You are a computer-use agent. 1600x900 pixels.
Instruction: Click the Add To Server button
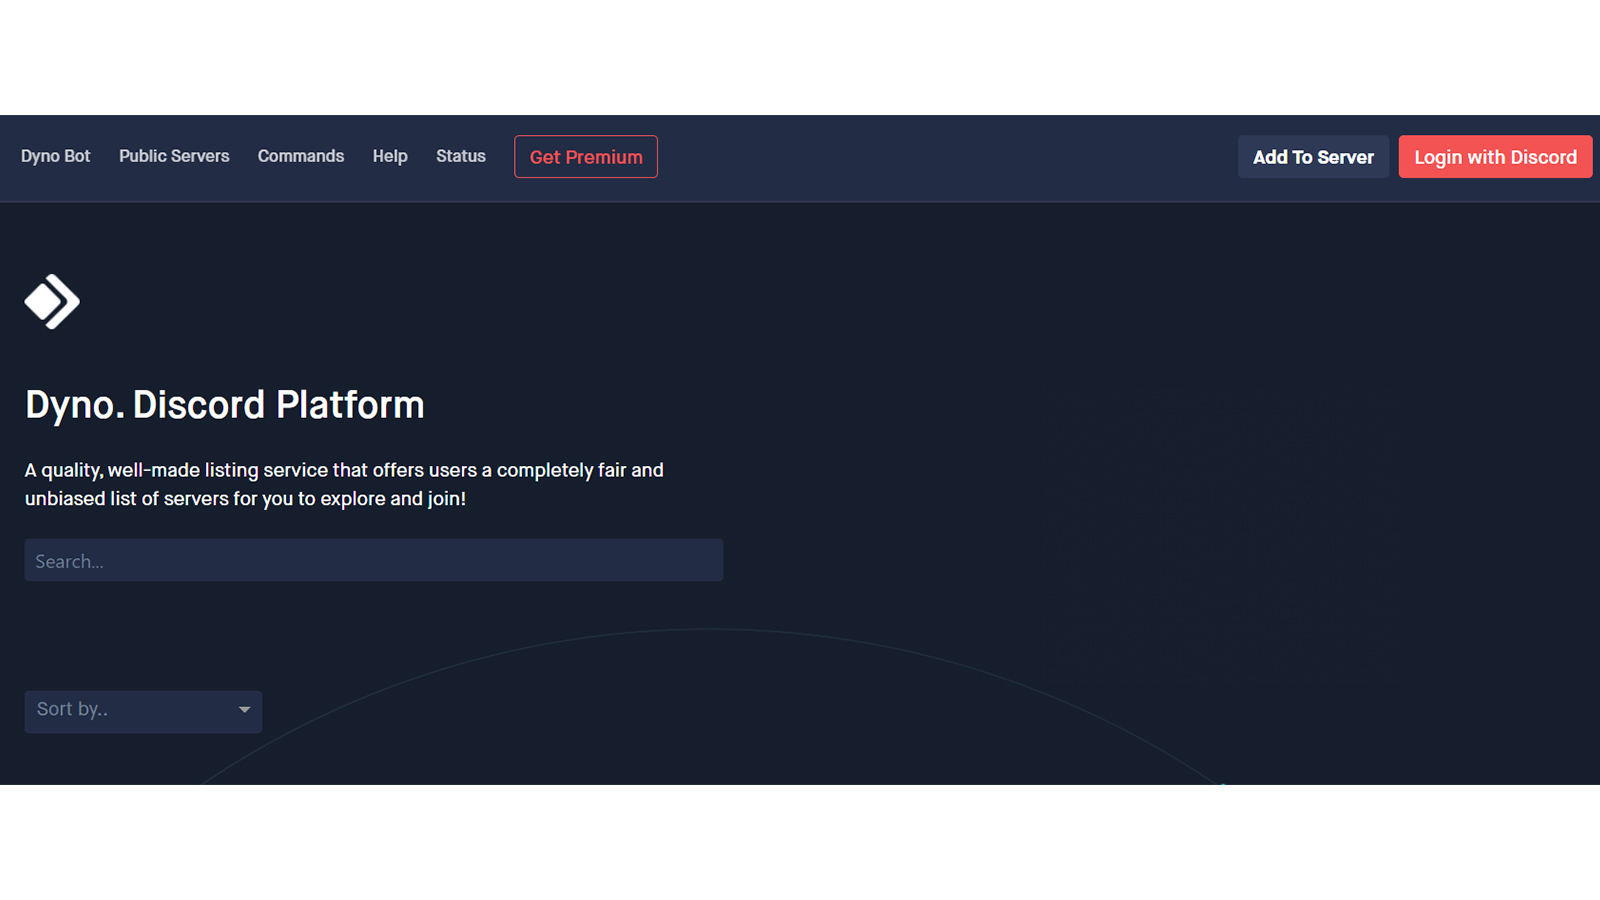pyautogui.click(x=1313, y=157)
